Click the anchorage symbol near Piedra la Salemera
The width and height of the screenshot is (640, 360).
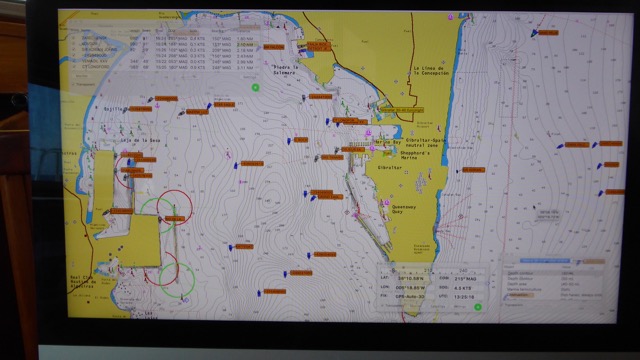[265, 63]
